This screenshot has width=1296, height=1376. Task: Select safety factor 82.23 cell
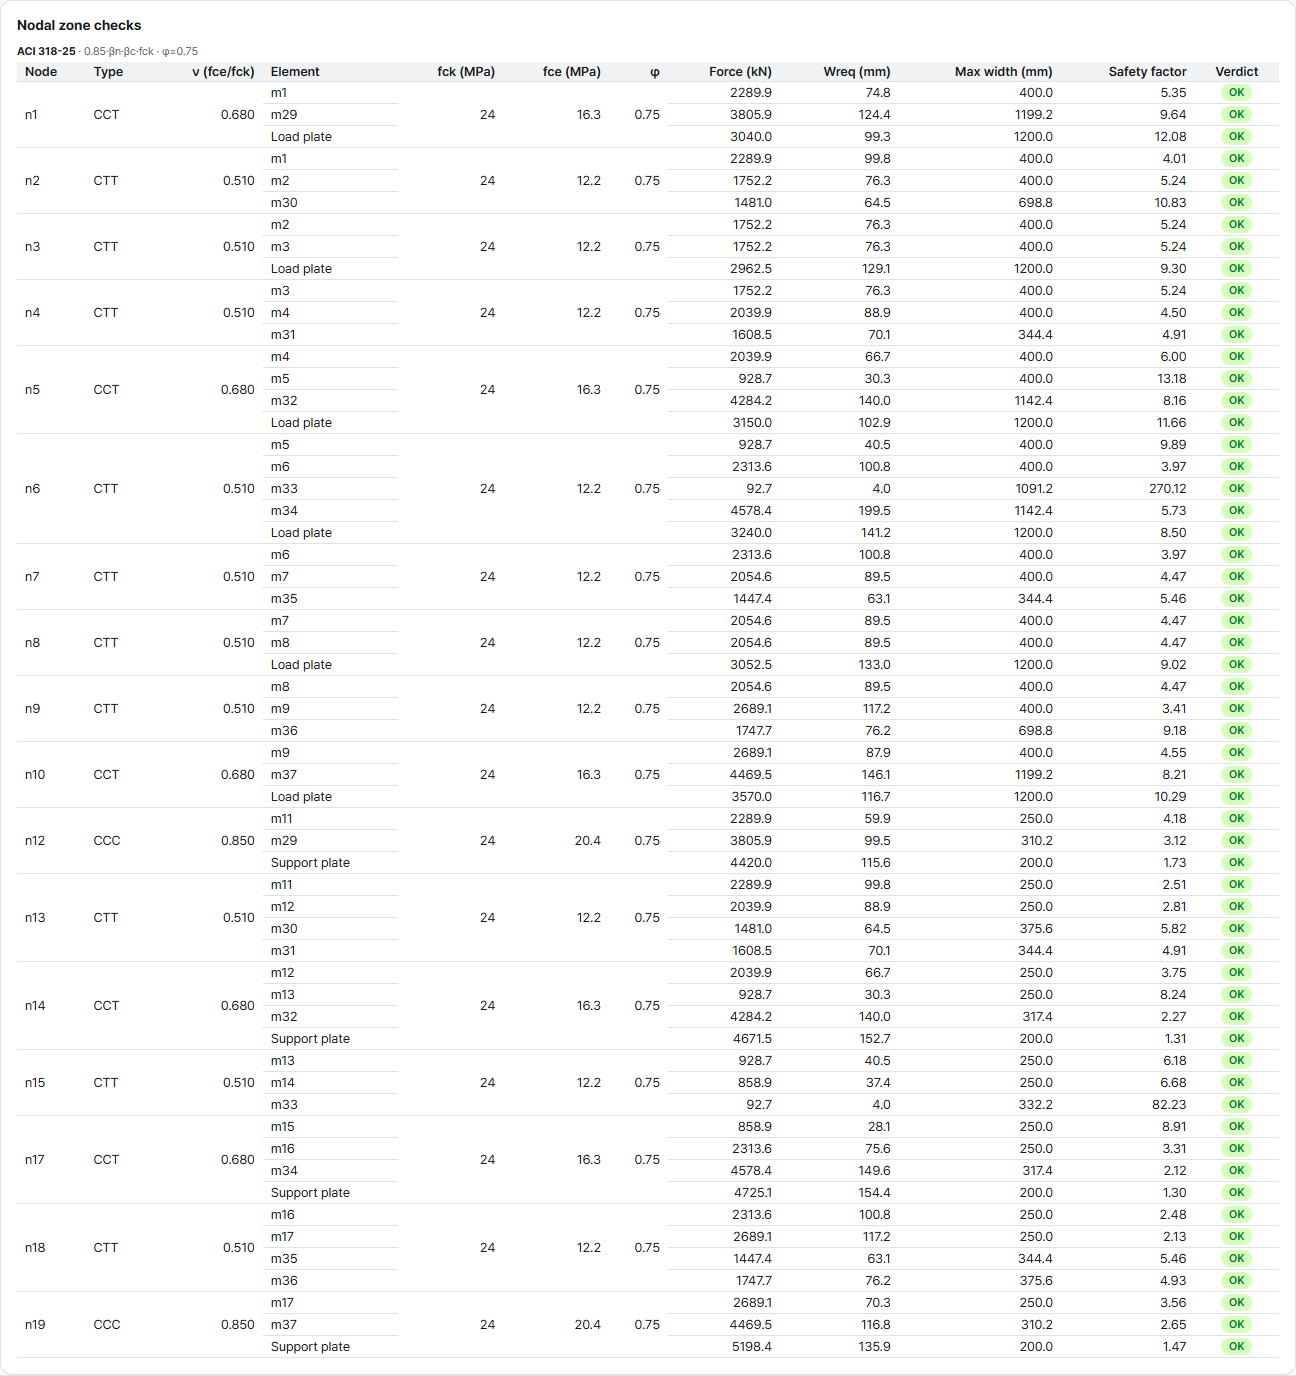1169,1105
